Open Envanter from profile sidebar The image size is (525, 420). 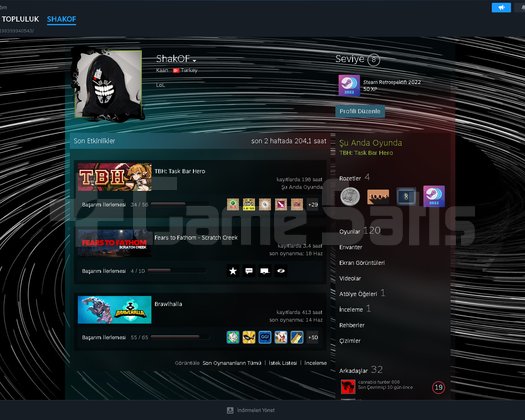(351, 247)
